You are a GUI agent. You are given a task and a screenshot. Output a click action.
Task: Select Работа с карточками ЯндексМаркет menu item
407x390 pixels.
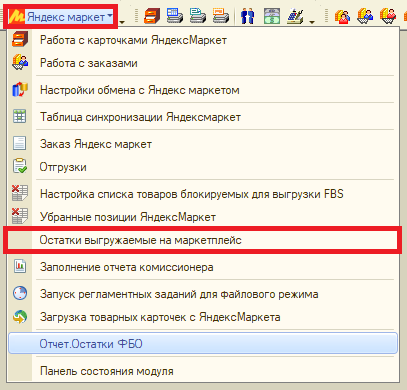click(x=203, y=40)
